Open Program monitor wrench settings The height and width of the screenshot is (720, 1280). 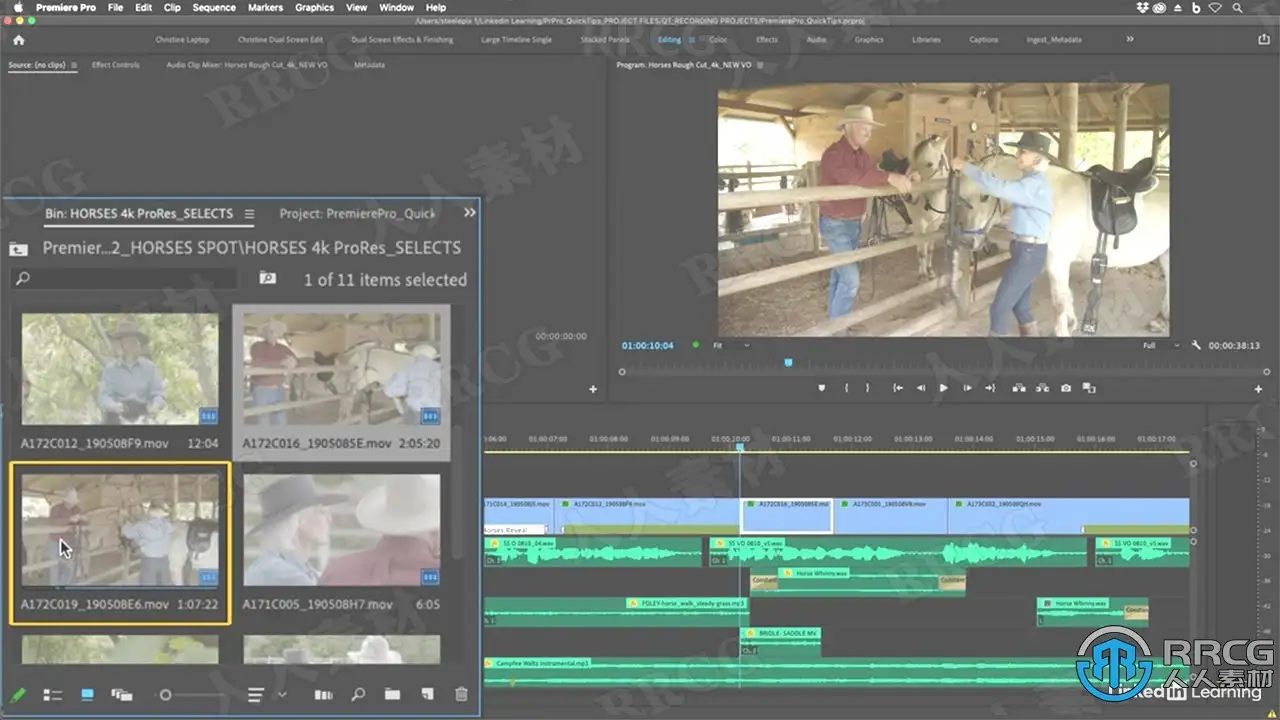click(1196, 346)
